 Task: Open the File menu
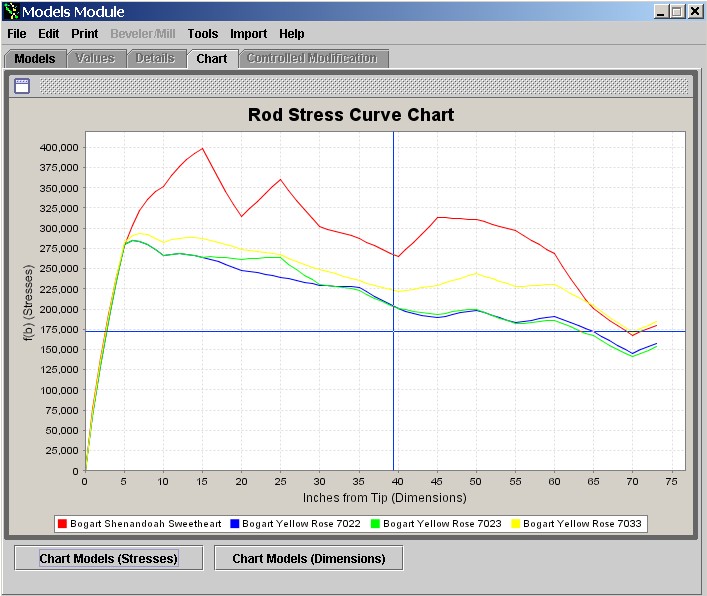pos(17,33)
